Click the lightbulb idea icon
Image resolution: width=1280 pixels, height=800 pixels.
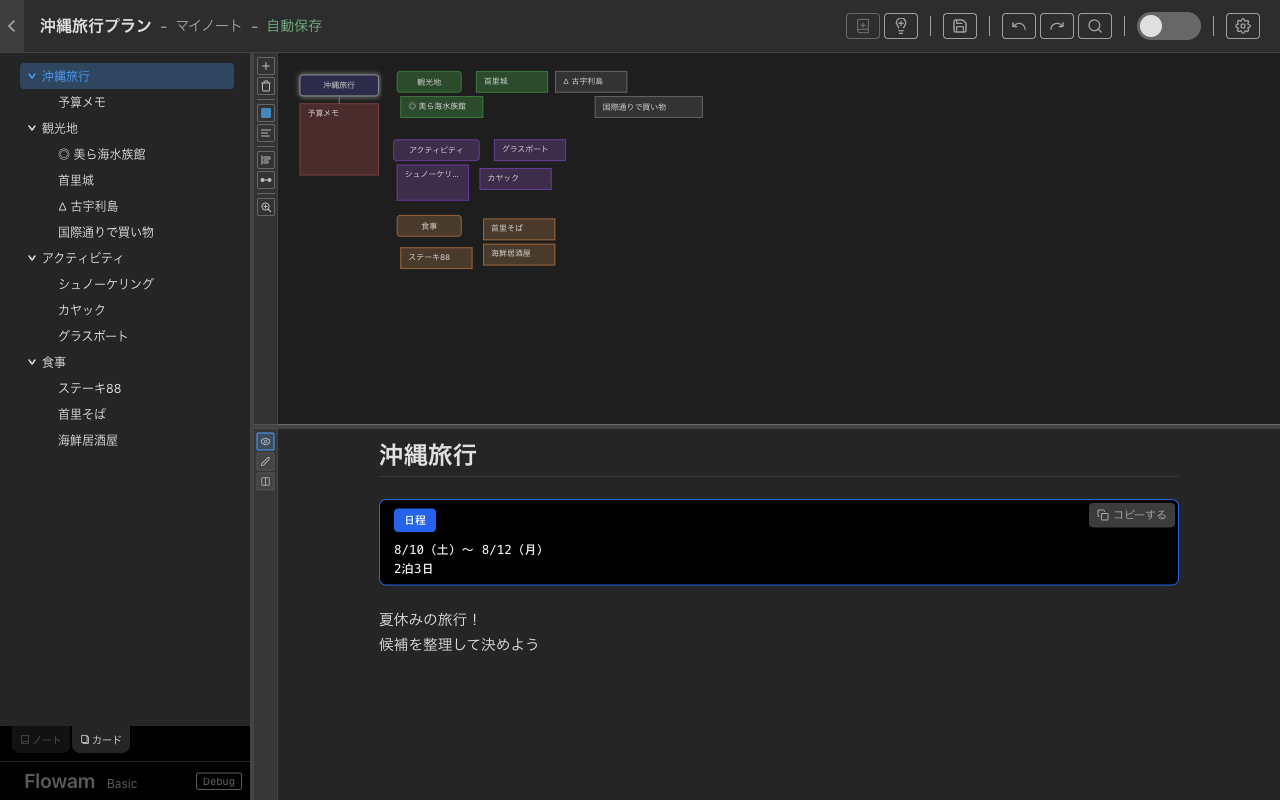(x=900, y=26)
